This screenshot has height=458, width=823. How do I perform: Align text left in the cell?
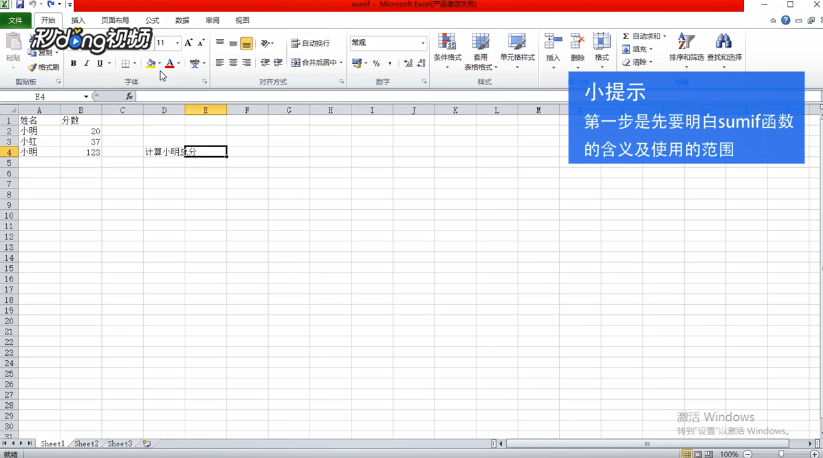(x=220, y=63)
